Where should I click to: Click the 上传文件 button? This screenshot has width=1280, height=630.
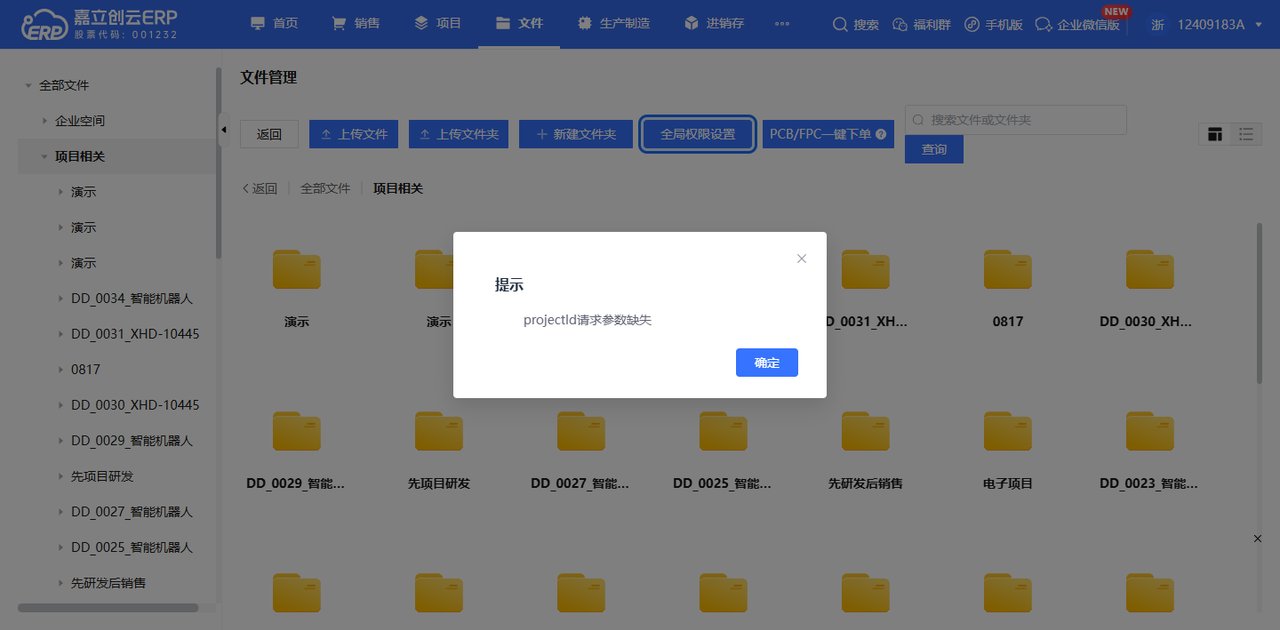(x=354, y=134)
